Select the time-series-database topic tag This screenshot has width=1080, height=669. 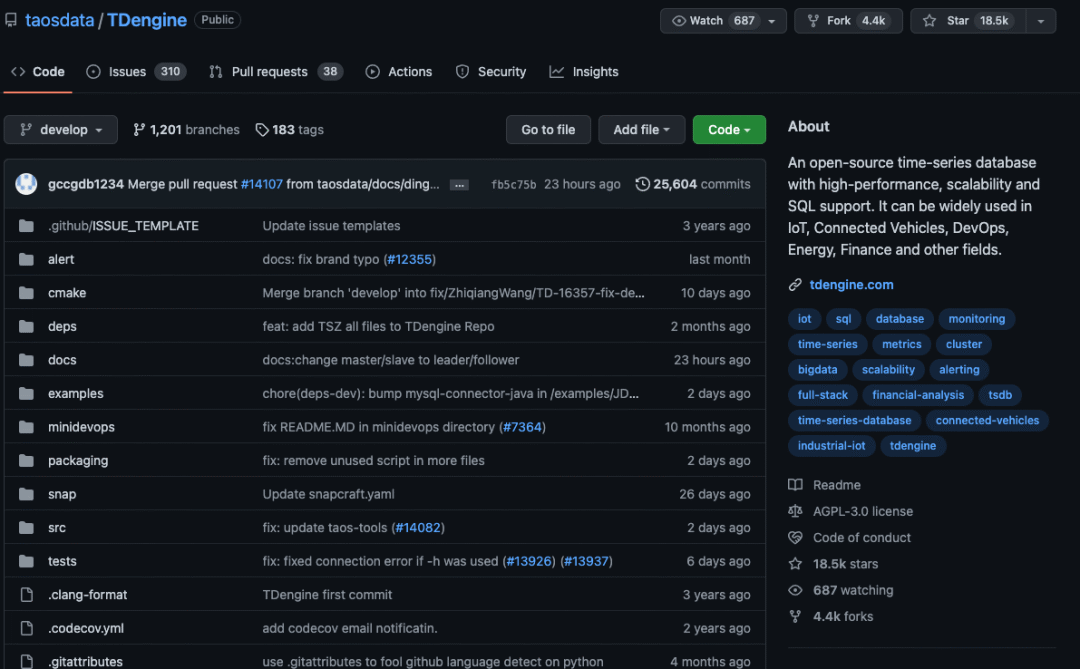click(854, 420)
